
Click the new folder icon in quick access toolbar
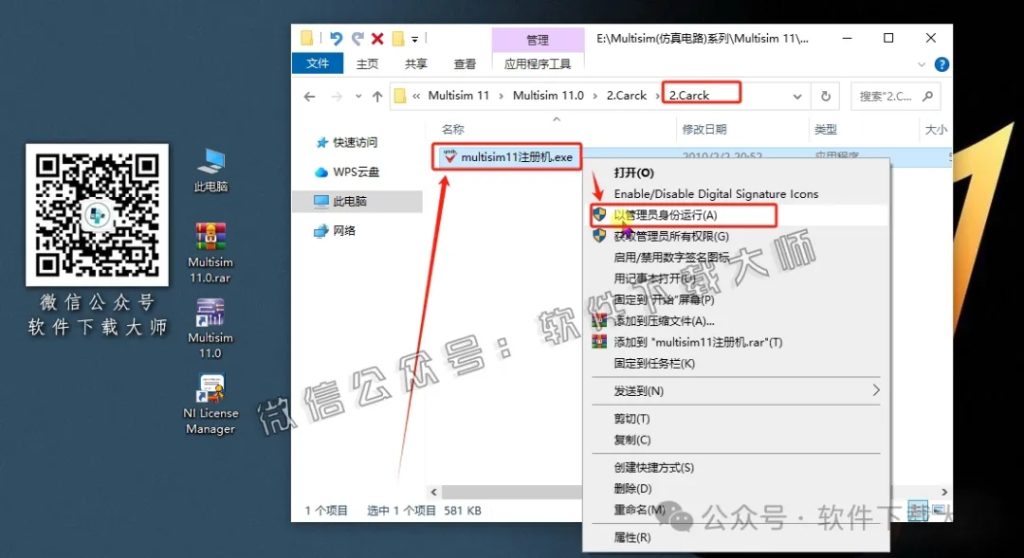click(398, 39)
